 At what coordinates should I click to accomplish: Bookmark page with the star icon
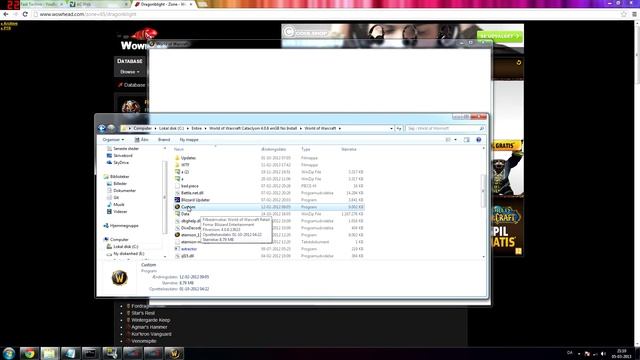click(624, 14)
